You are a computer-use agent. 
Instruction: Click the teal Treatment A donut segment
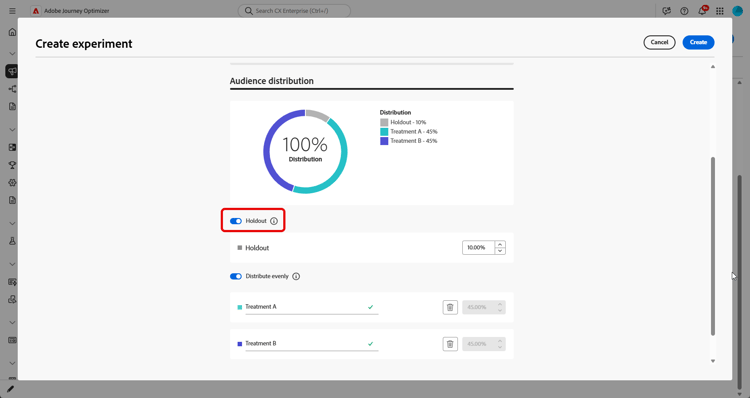click(342, 158)
